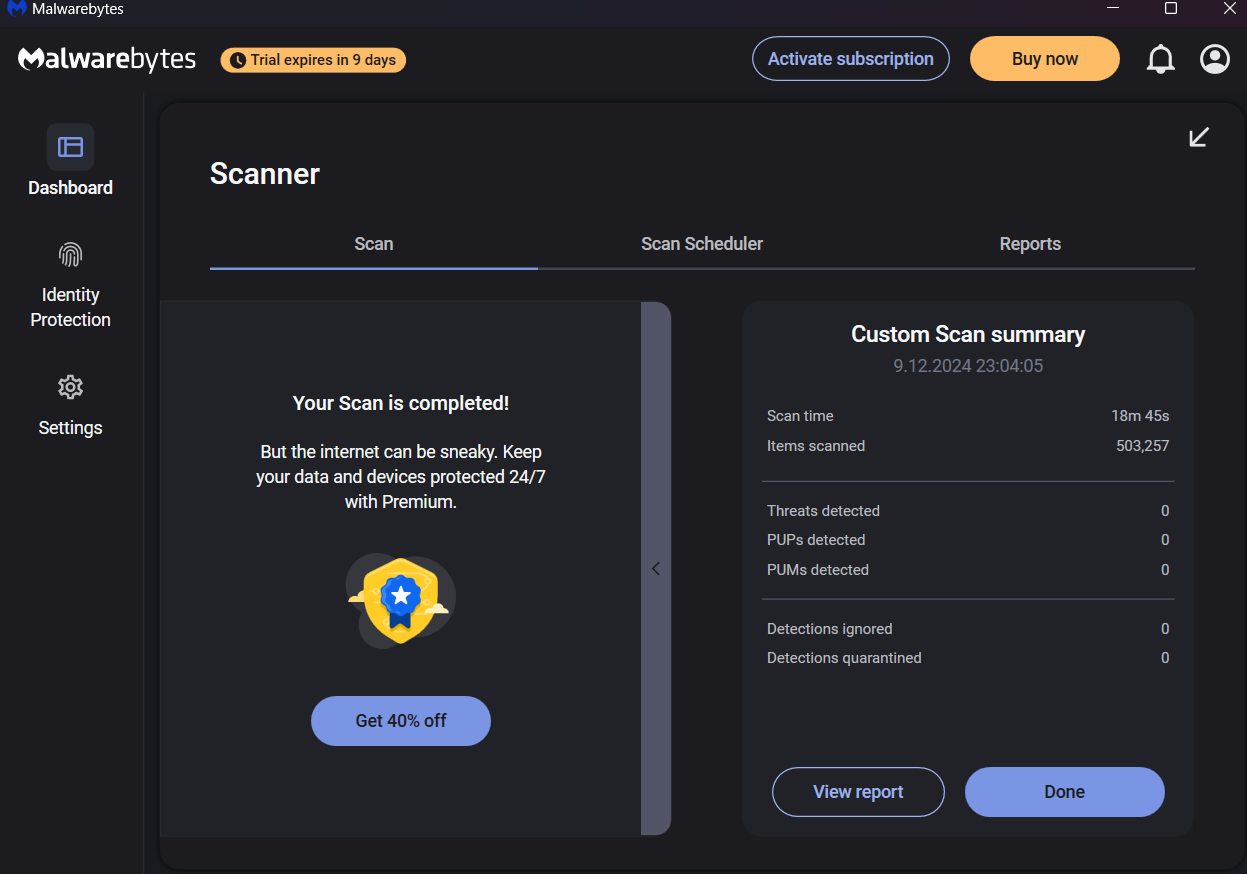Click the Done button
This screenshot has height=874, width=1247.
(1065, 792)
